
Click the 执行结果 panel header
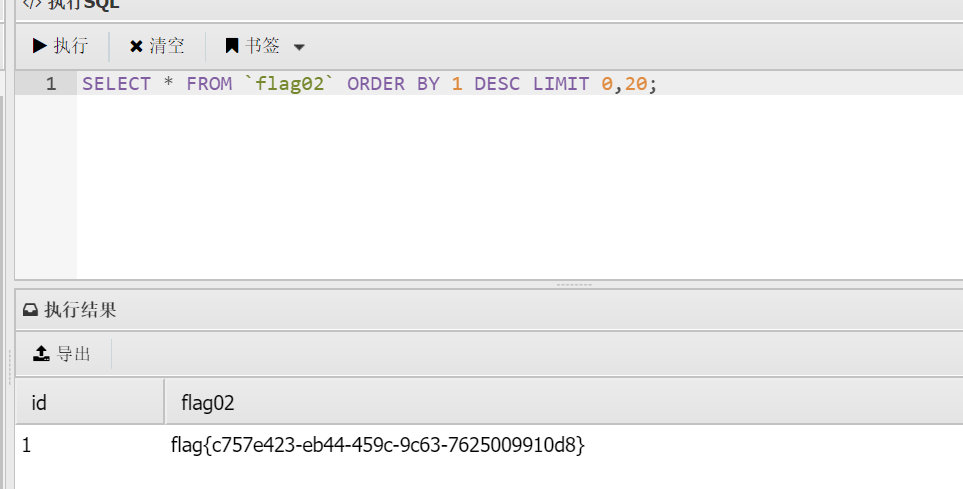point(489,310)
